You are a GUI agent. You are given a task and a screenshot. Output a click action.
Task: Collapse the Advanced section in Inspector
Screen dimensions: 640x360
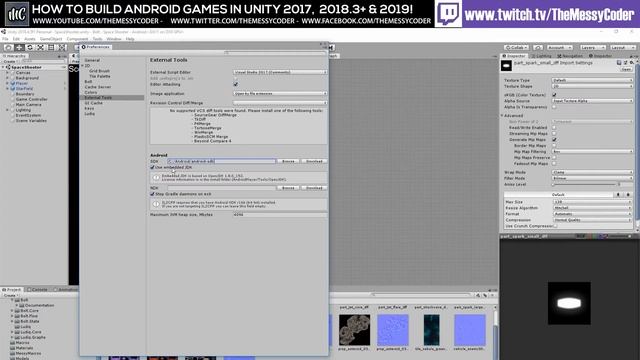[x=502, y=116]
